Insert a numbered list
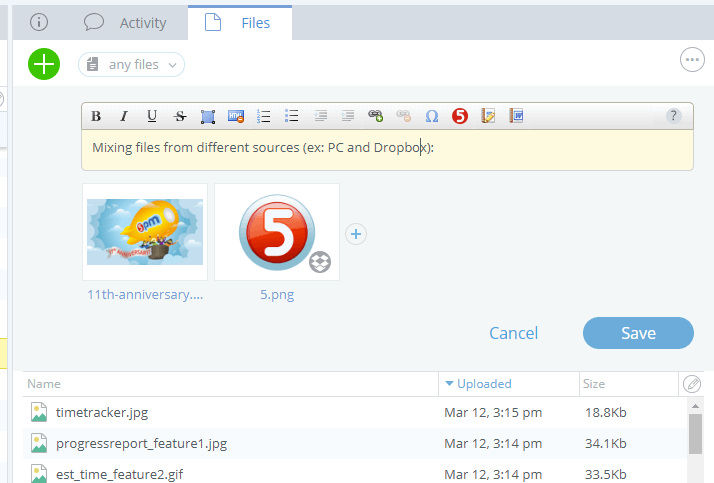The image size is (714, 483). pyautogui.click(x=264, y=116)
